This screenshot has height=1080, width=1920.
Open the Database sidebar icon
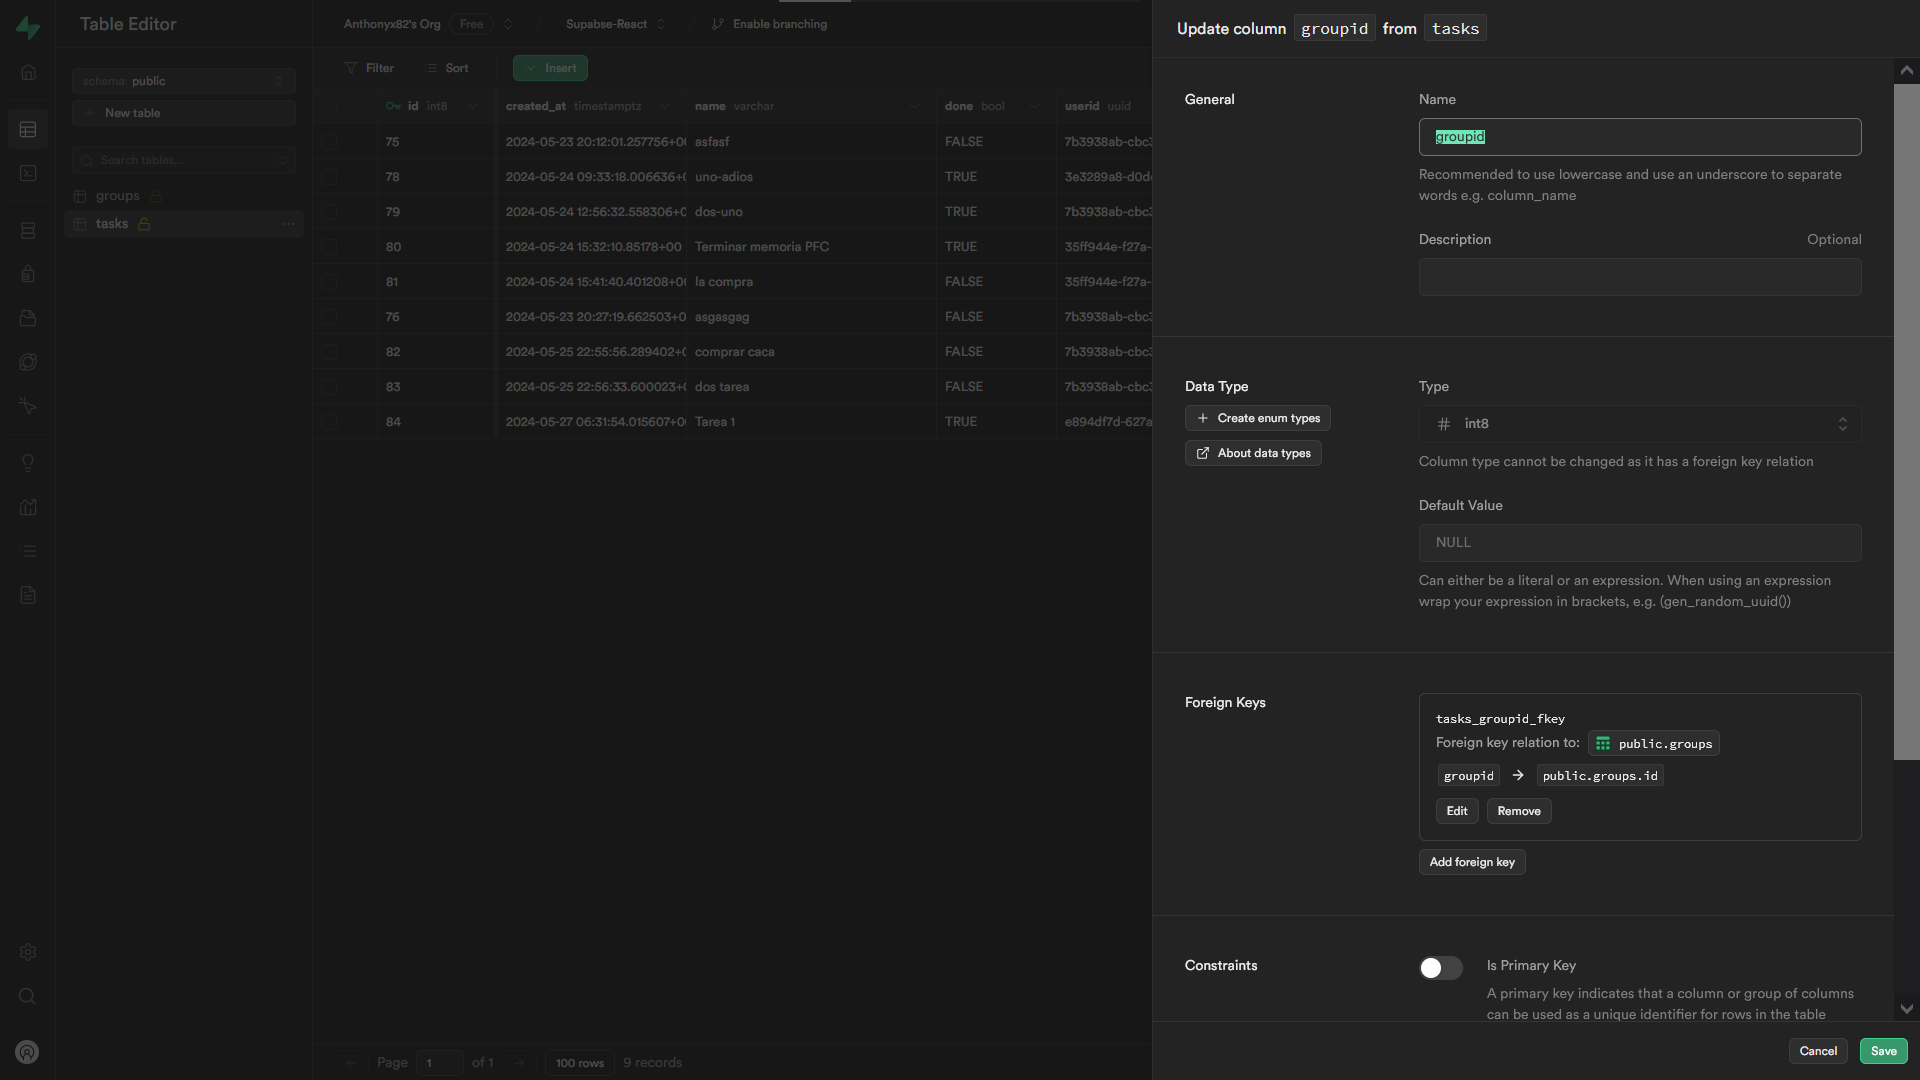(28, 231)
